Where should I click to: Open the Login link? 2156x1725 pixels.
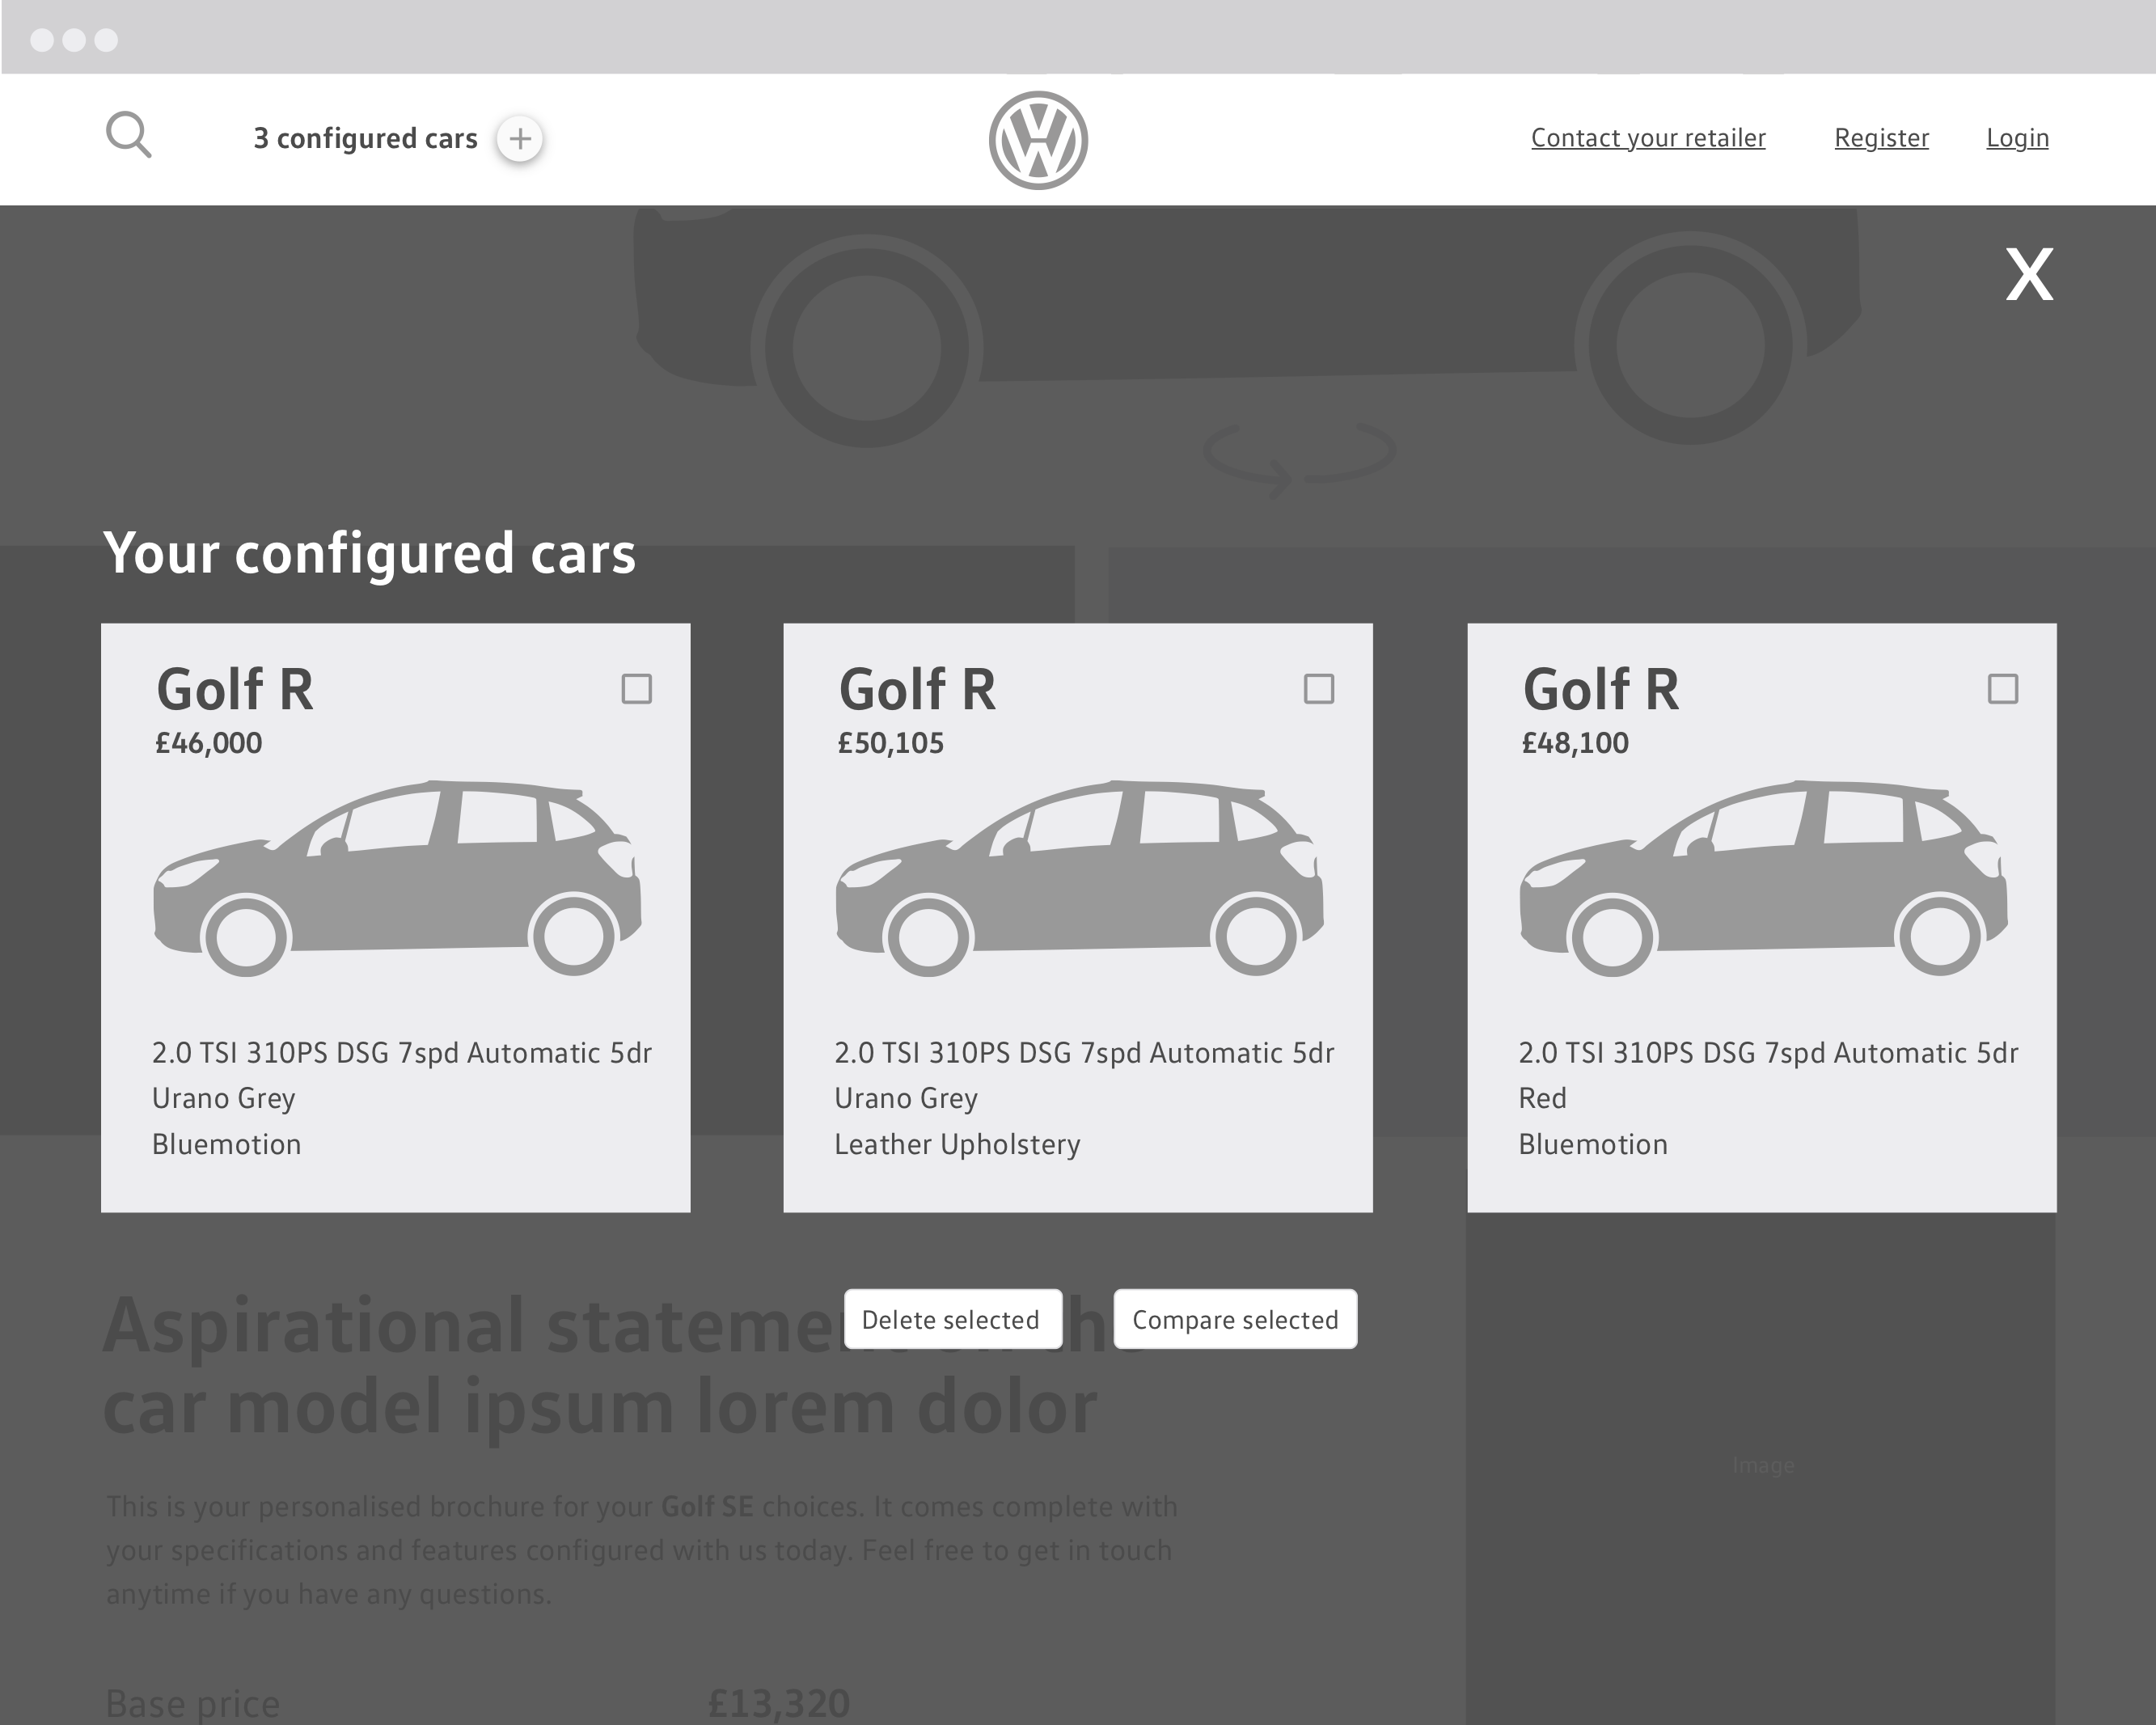(2017, 138)
